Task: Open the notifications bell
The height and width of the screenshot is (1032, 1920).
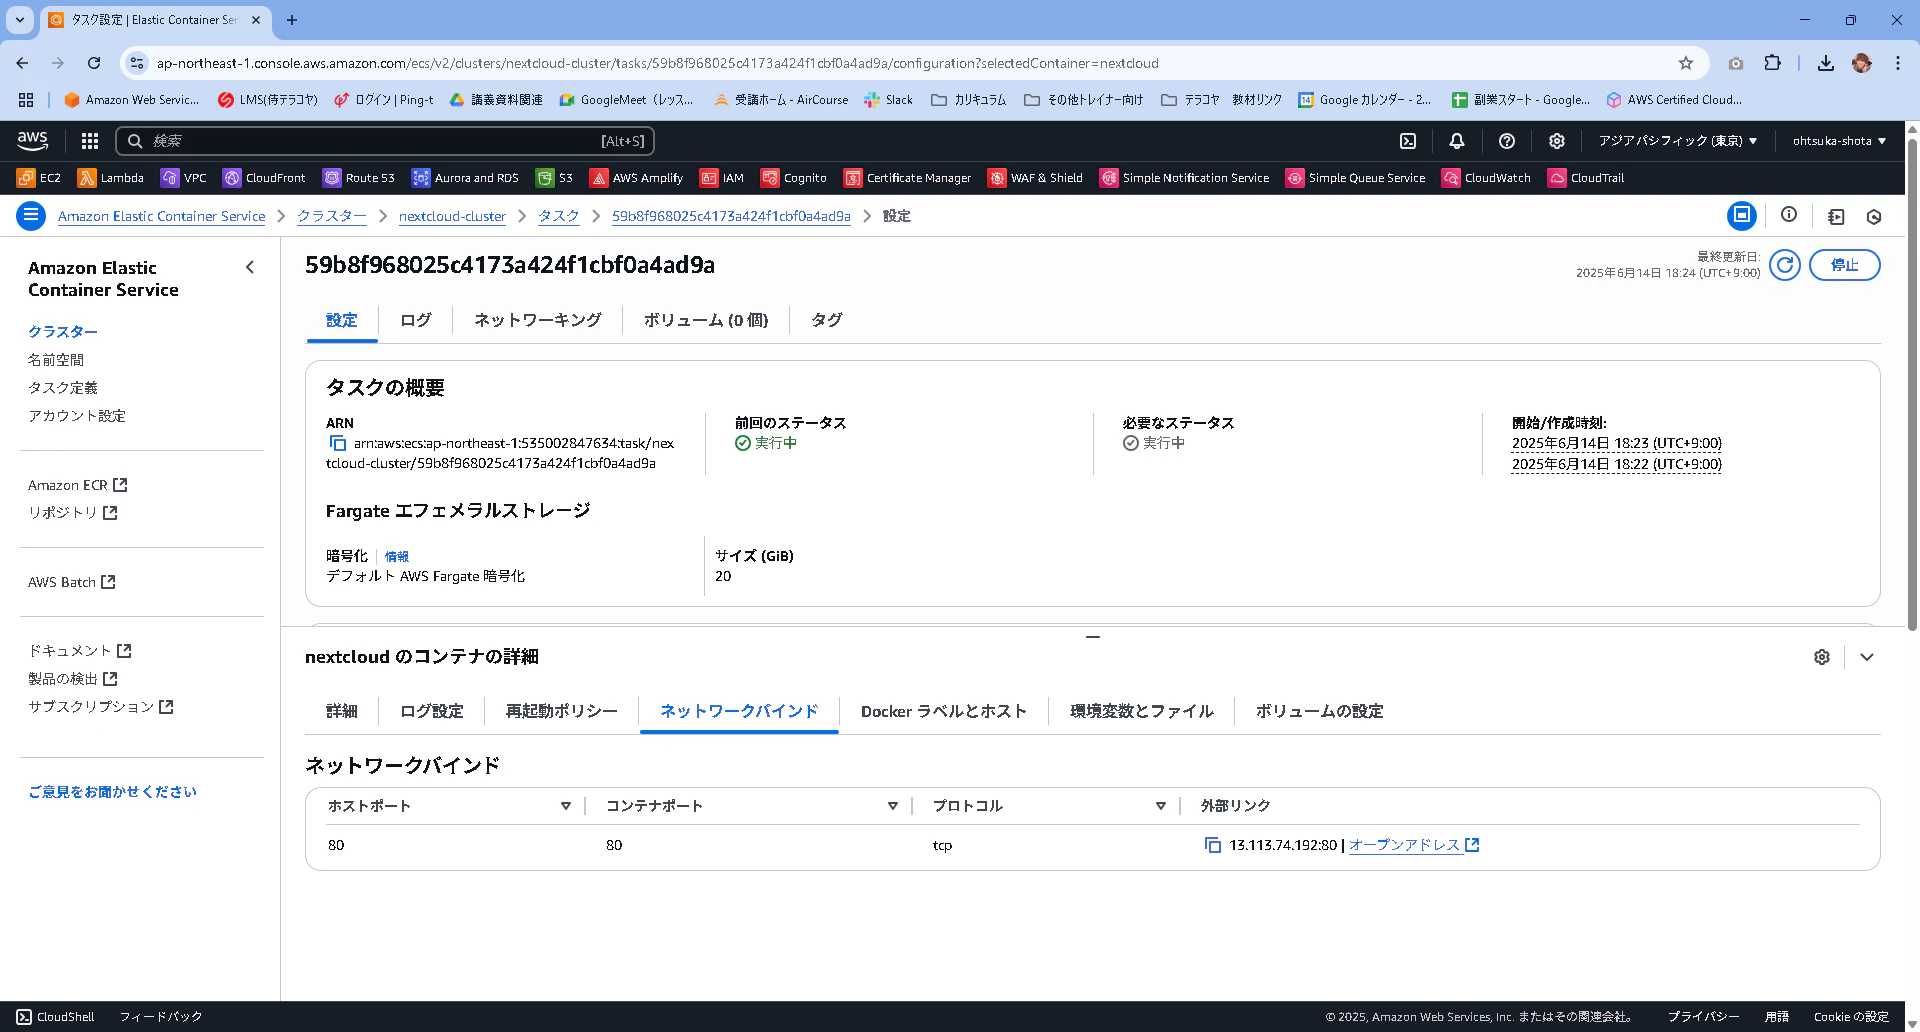Action: pos(1457,141)
